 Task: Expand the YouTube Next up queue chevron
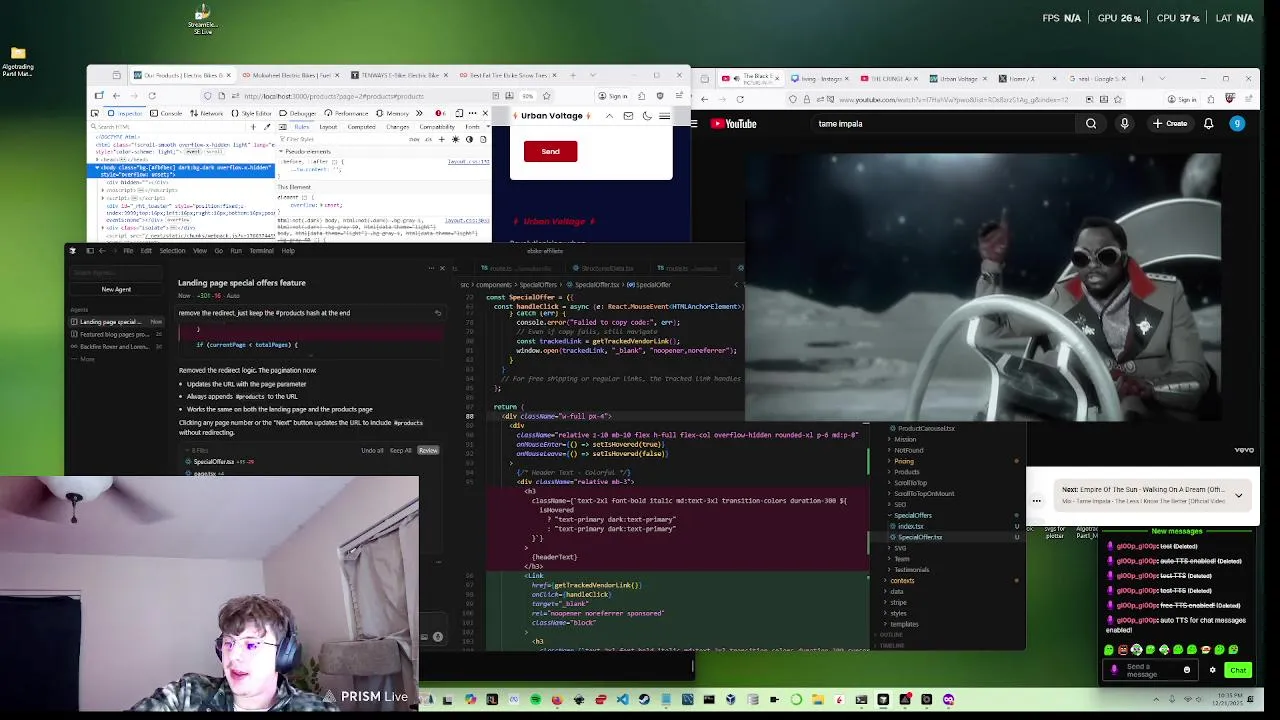coord(1238,495)
